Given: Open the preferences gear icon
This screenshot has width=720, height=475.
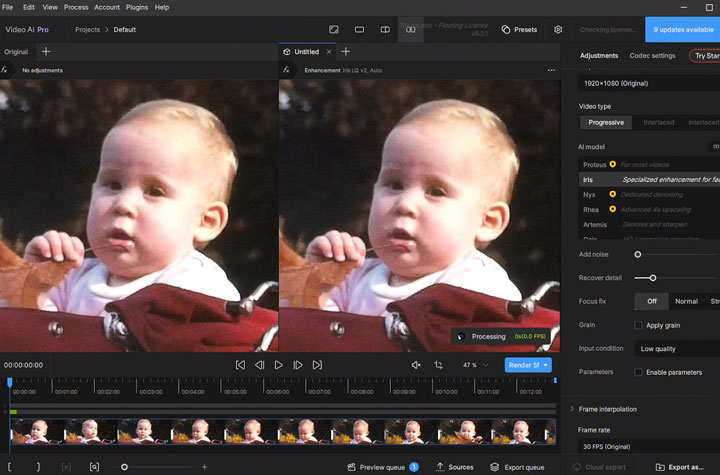Looking at the screenshot, I should click(x=558, y=29).
